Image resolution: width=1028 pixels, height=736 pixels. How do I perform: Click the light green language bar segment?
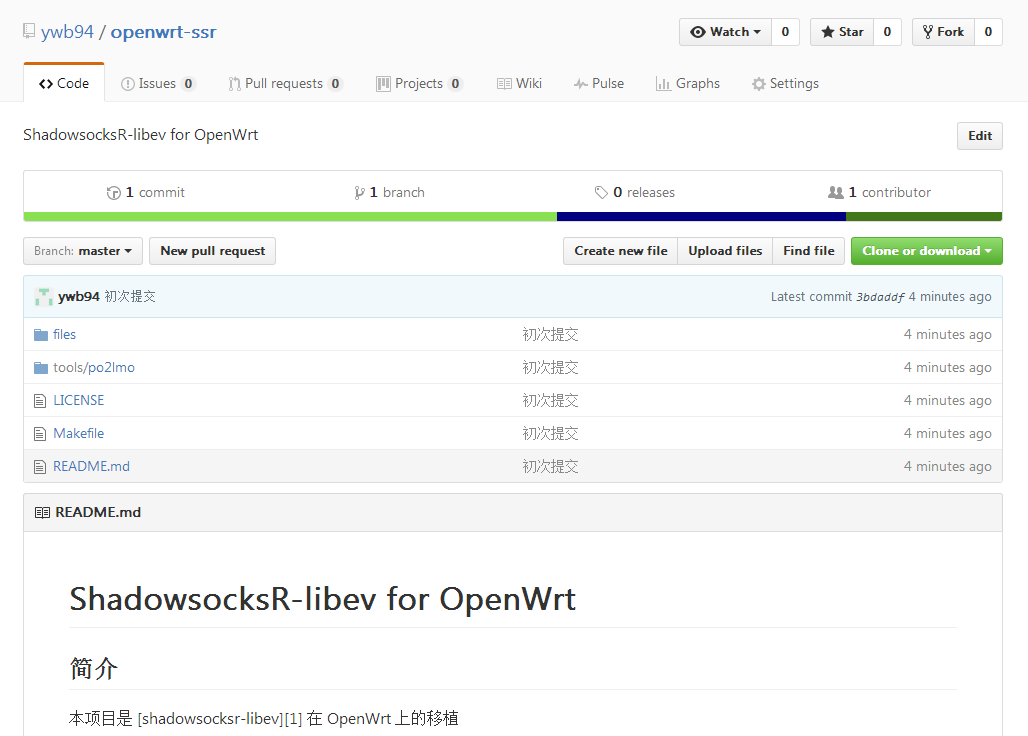point(290,216)
